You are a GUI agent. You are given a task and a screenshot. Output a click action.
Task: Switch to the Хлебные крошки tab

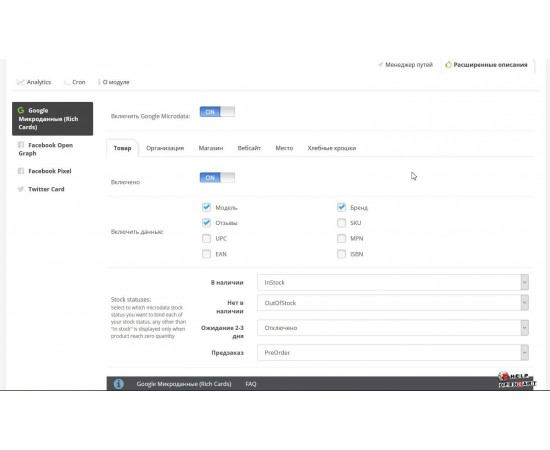click(x=332, y=148)
